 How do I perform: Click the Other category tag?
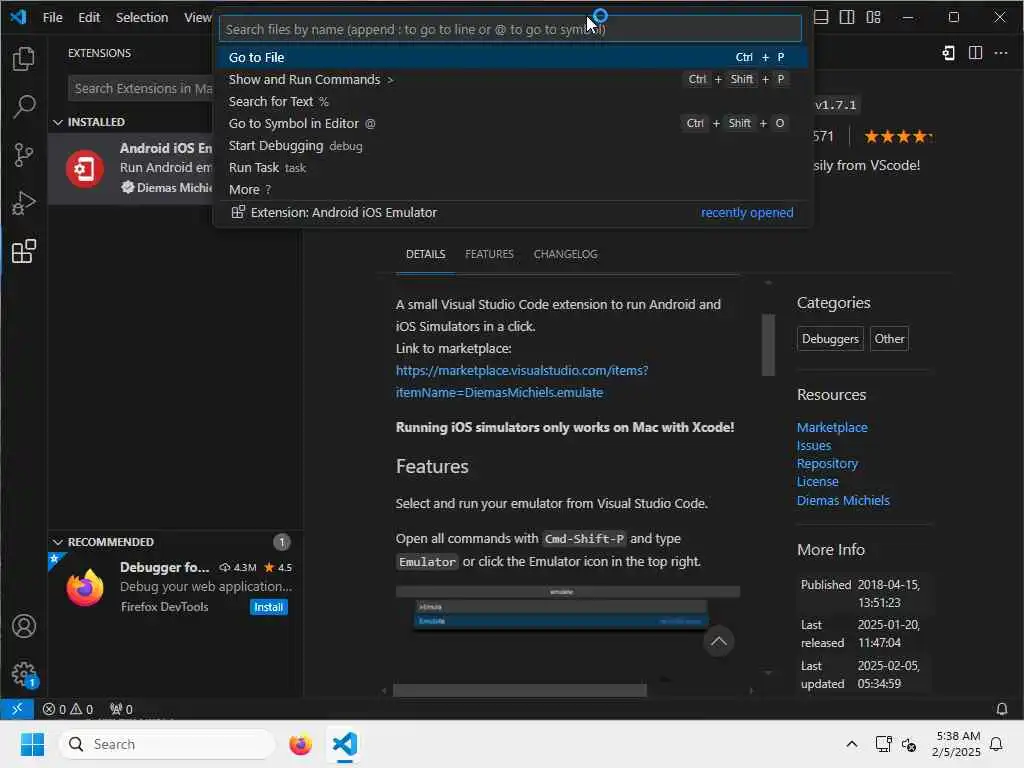pyautogui.click(x=889, y=339)
